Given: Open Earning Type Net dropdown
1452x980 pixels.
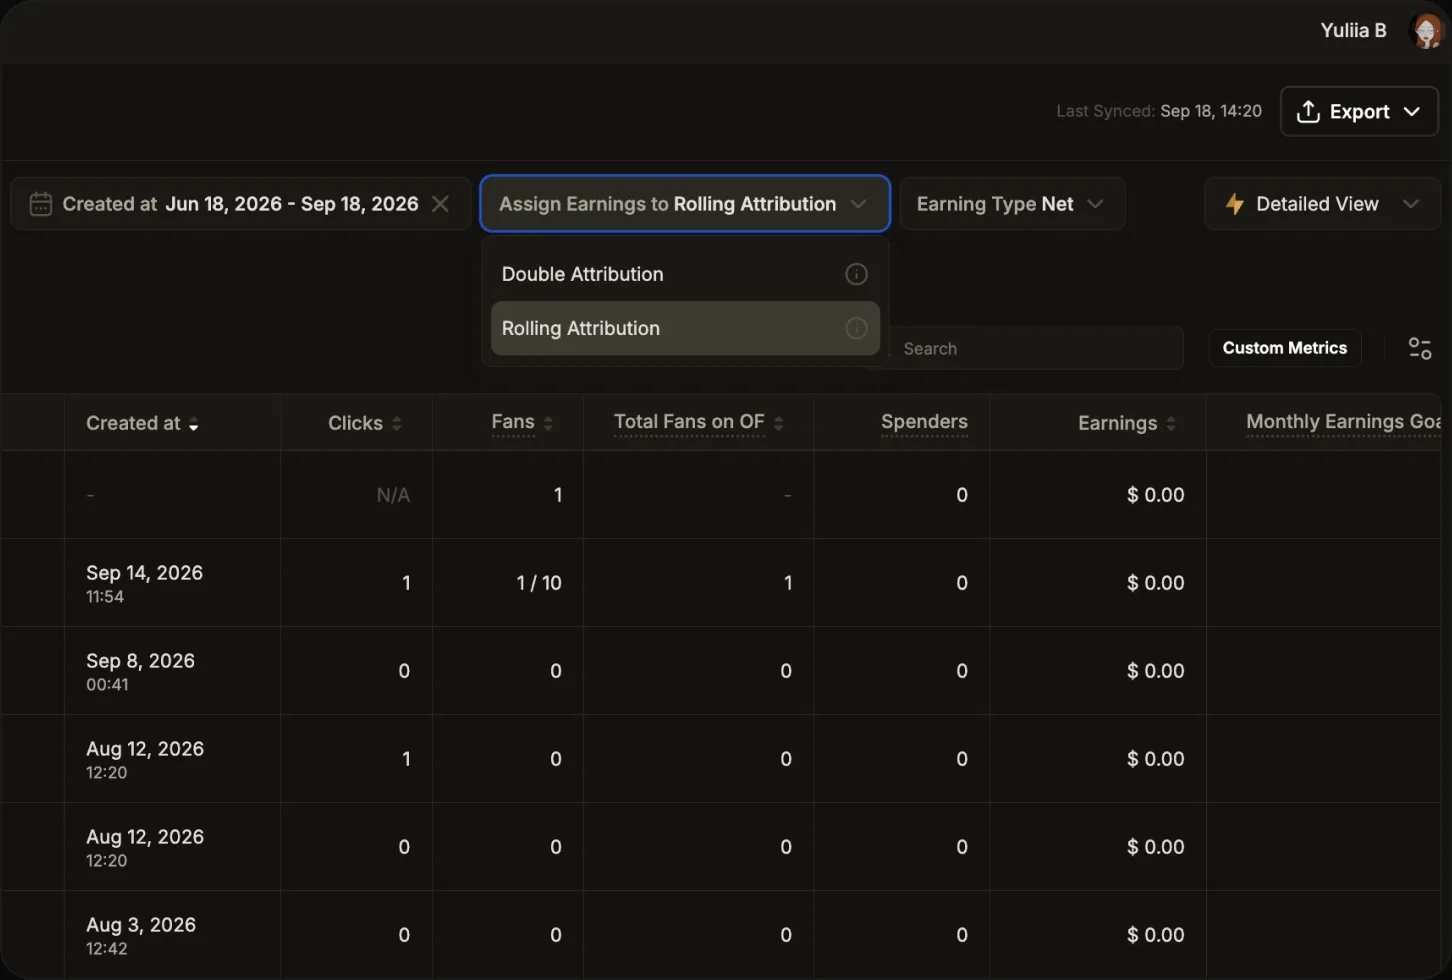Looking at the screenshot, I should point(1012,204).
